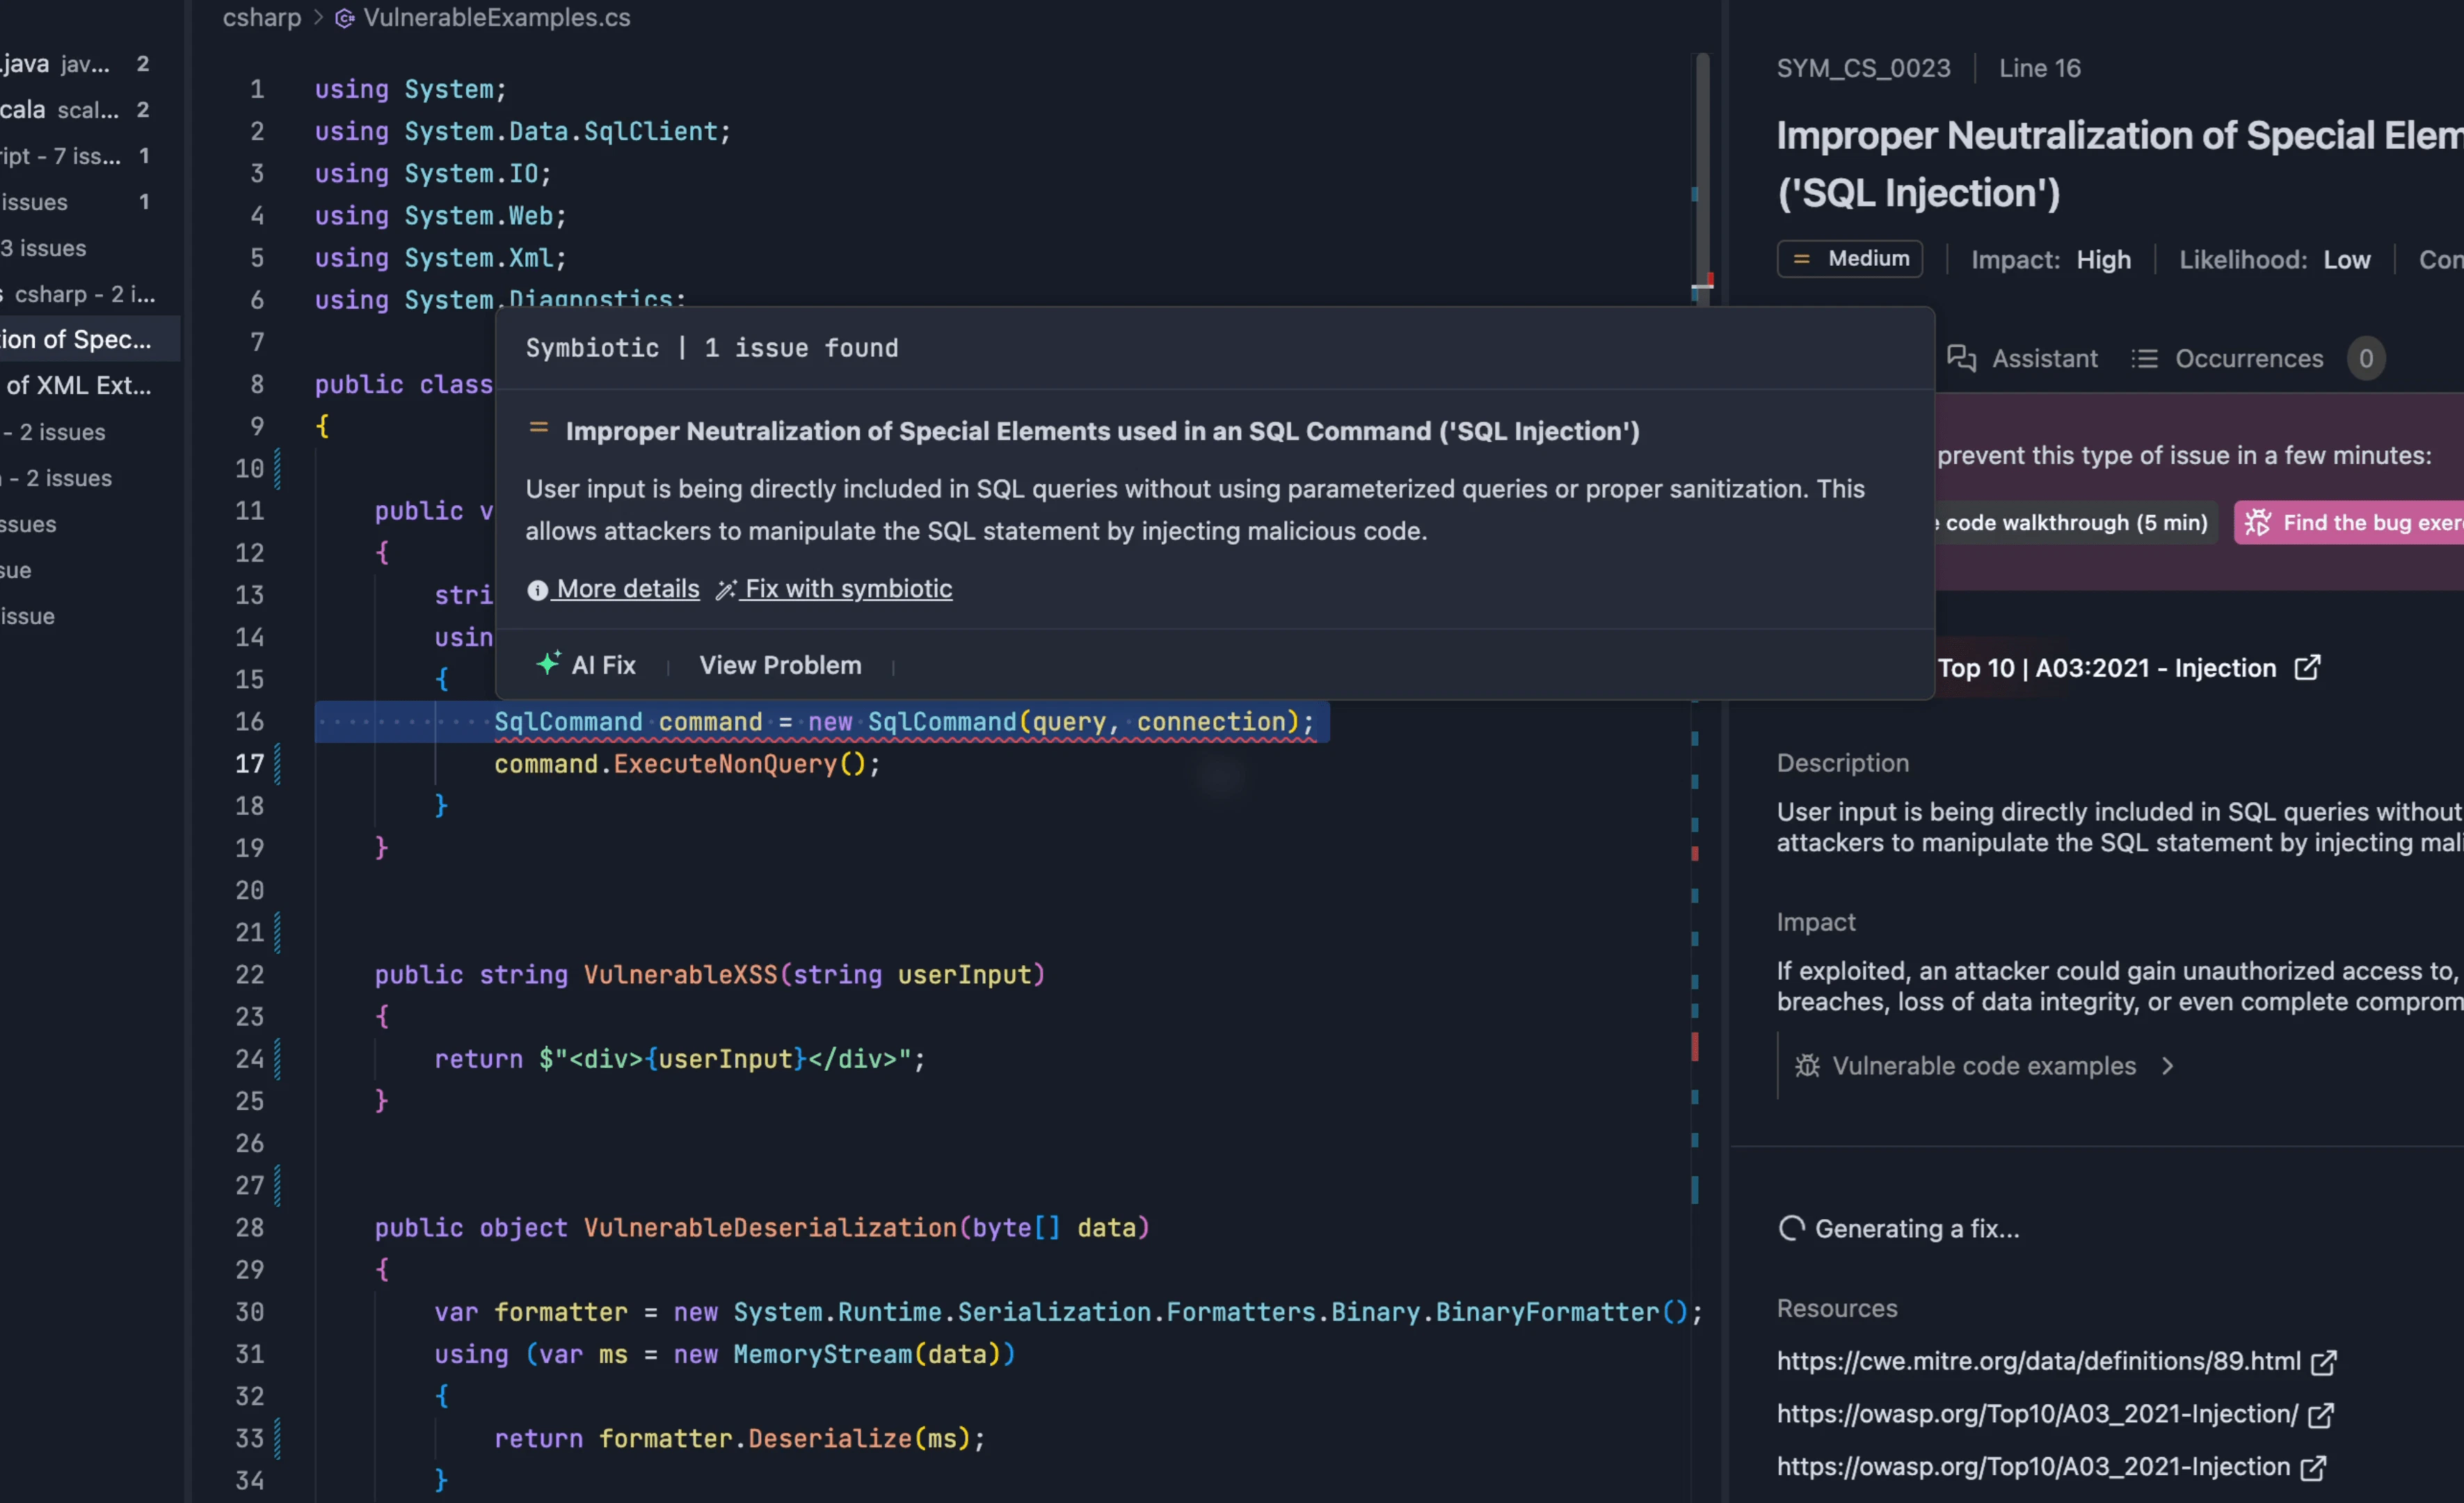Open the A03:2021 - Injection external link icon
The image size is (2464, 1503).
click(2306, 667)
